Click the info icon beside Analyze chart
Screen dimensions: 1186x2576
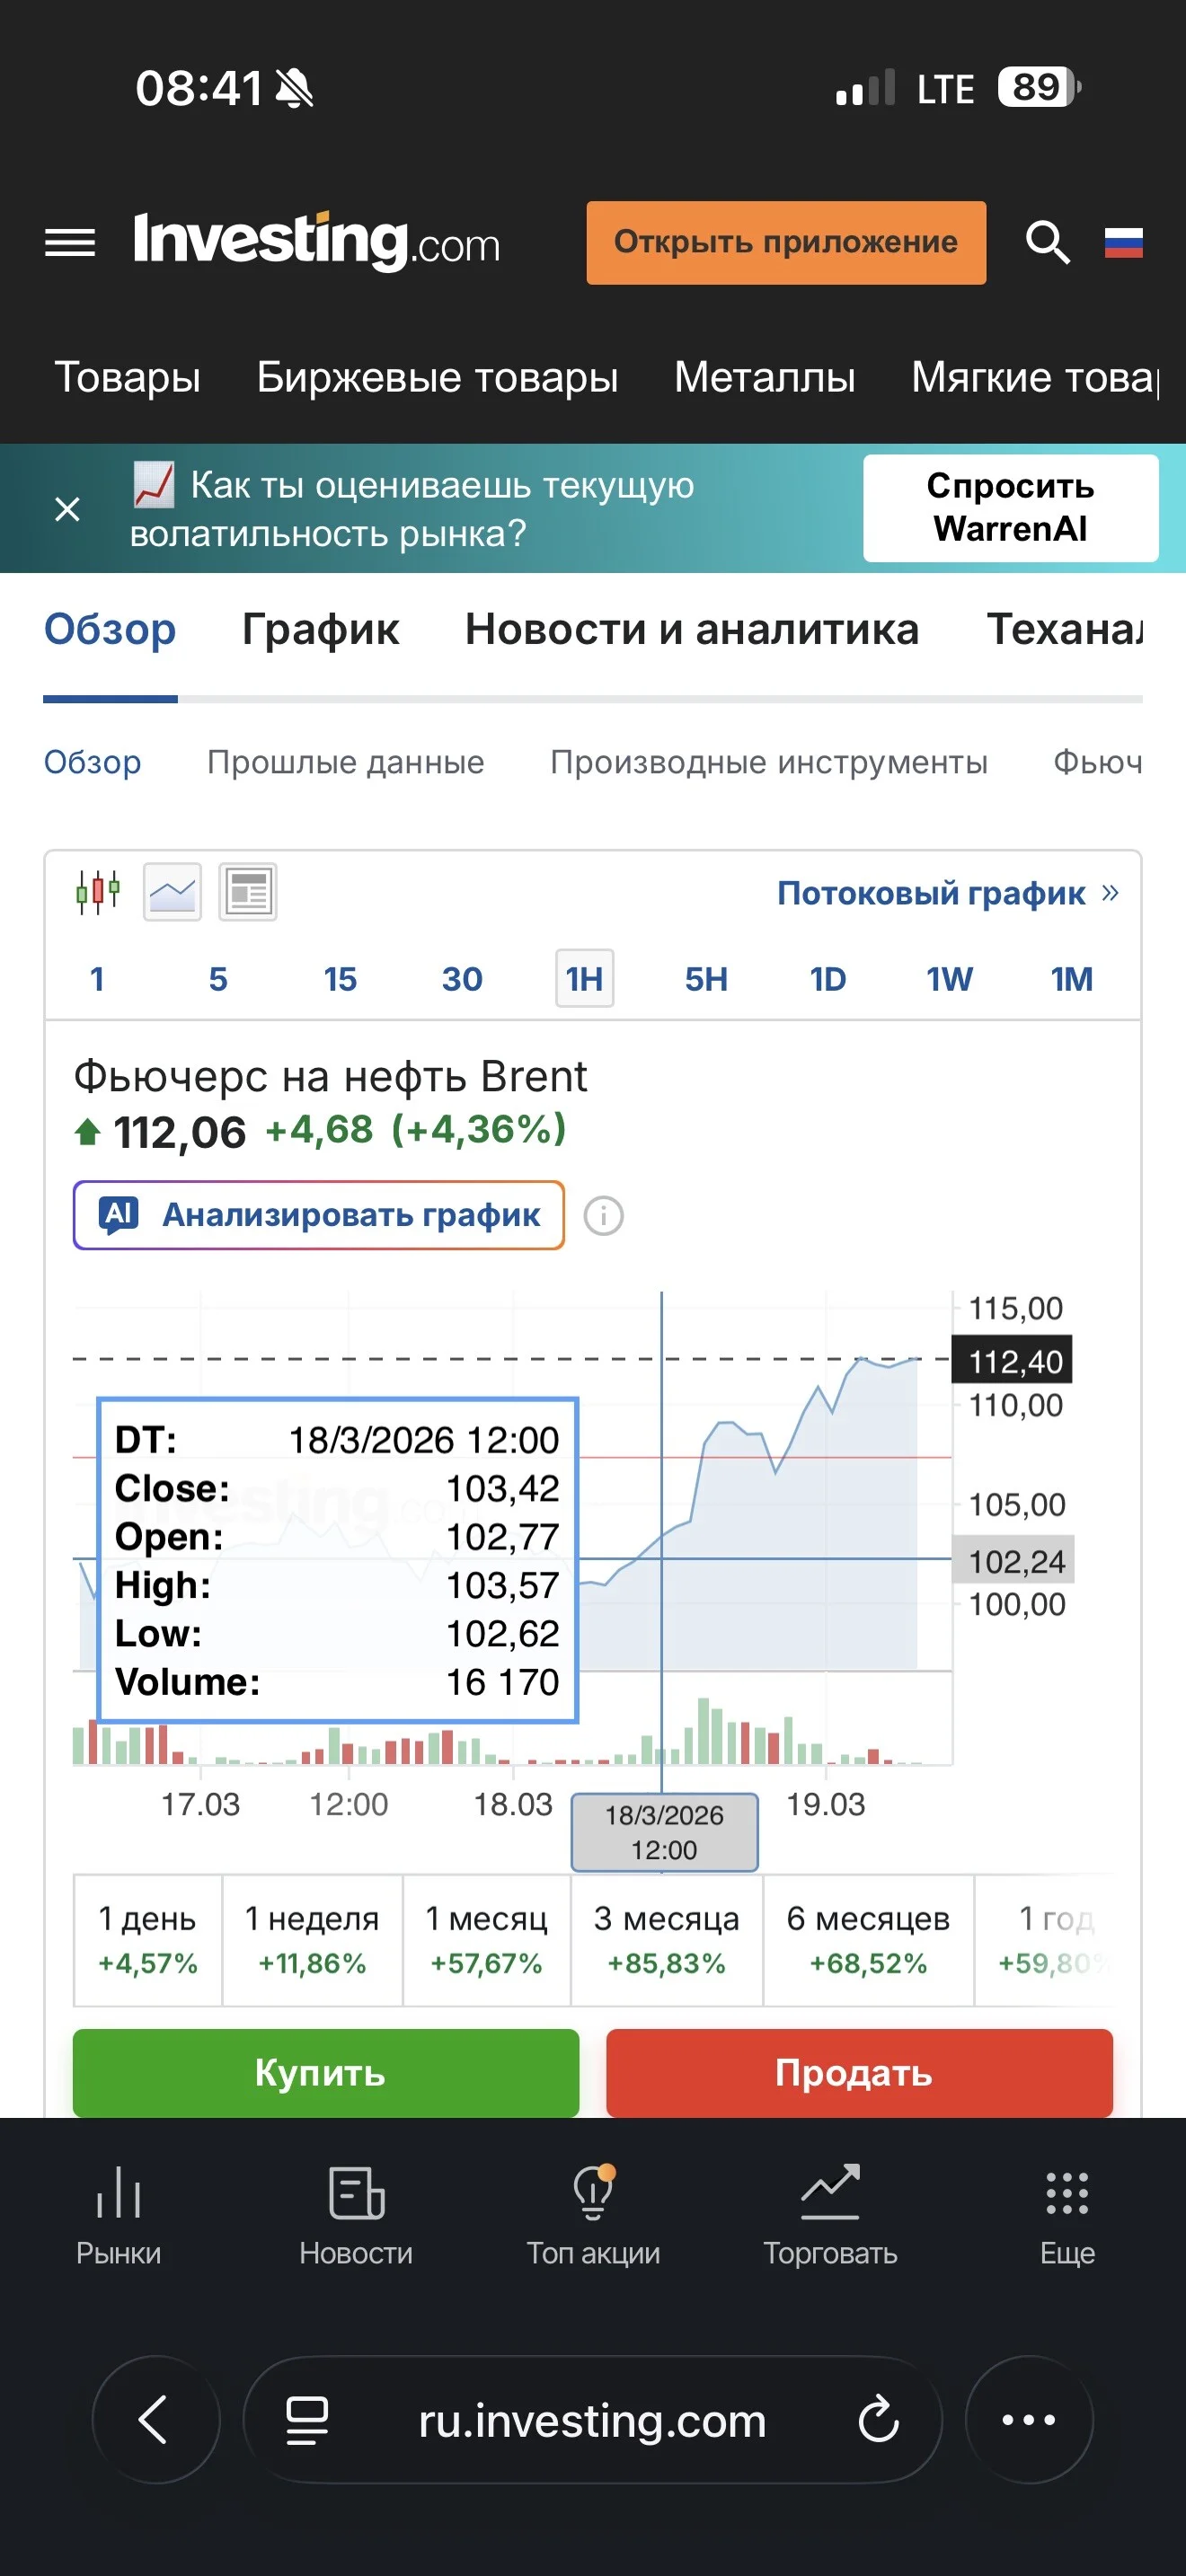coord(603,1216)
